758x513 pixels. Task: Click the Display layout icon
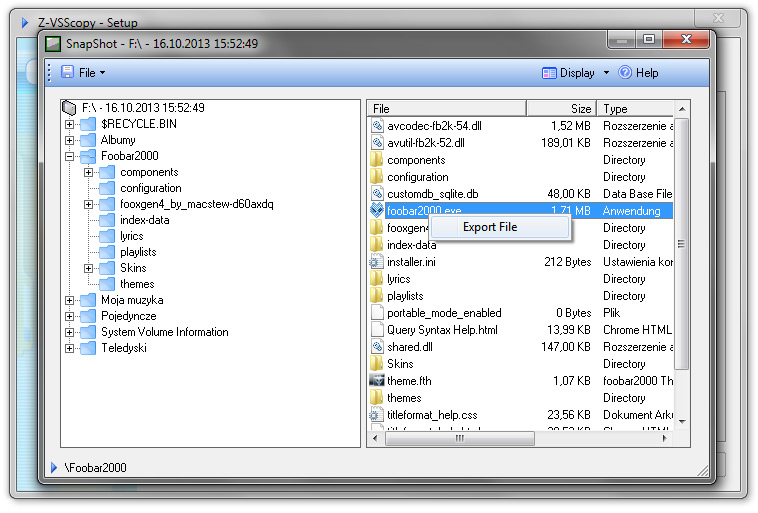[549, 73]
